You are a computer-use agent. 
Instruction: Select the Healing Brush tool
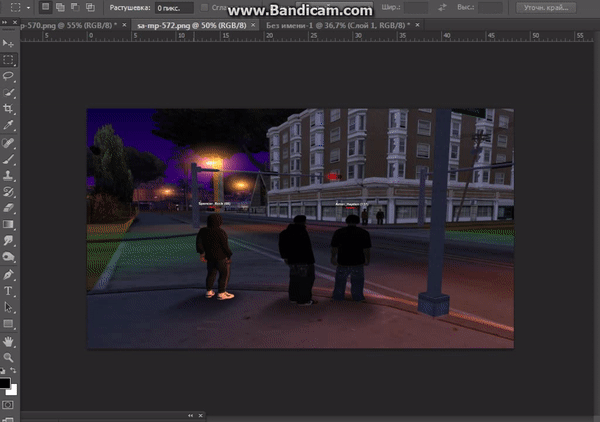[x=8, y=143]
